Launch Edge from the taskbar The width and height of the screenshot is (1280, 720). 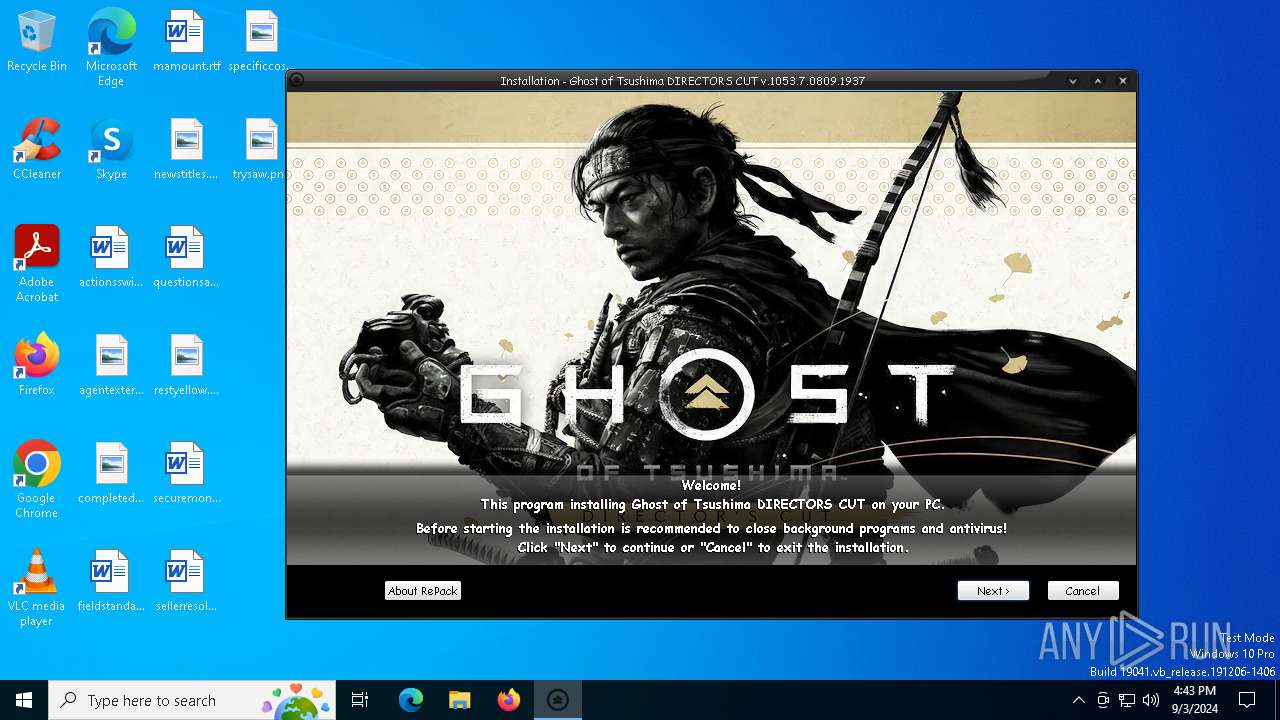pos(411,700)
